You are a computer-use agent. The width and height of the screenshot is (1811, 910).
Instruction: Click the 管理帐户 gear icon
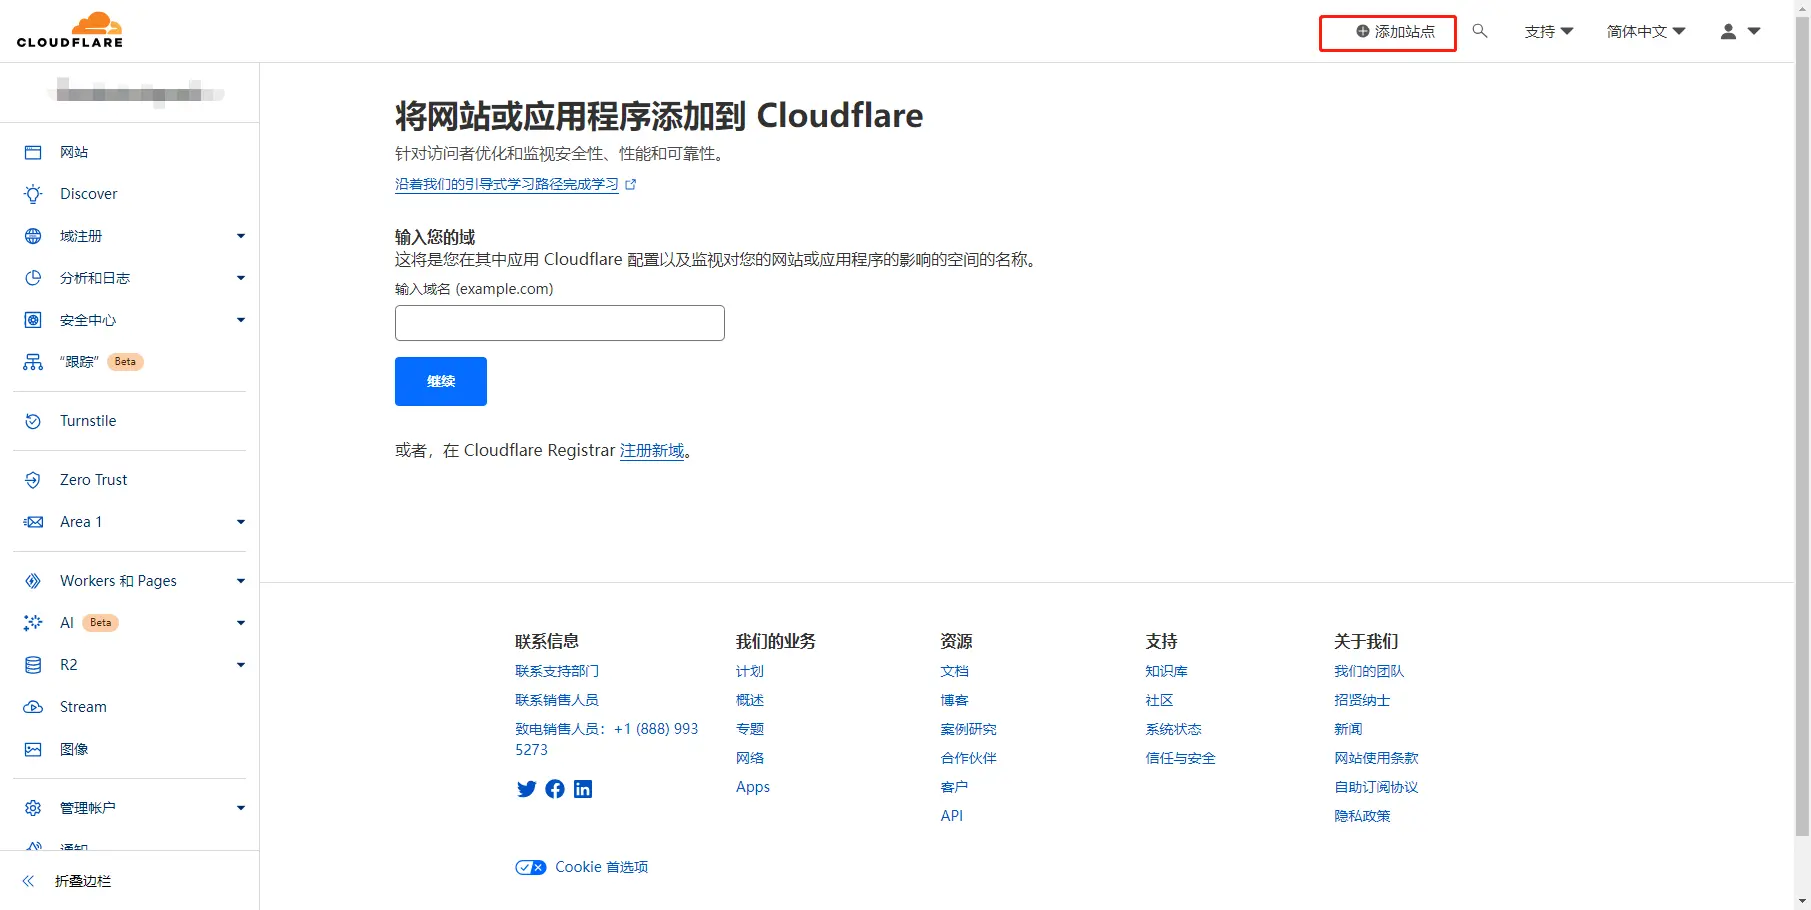pos(33,808)
